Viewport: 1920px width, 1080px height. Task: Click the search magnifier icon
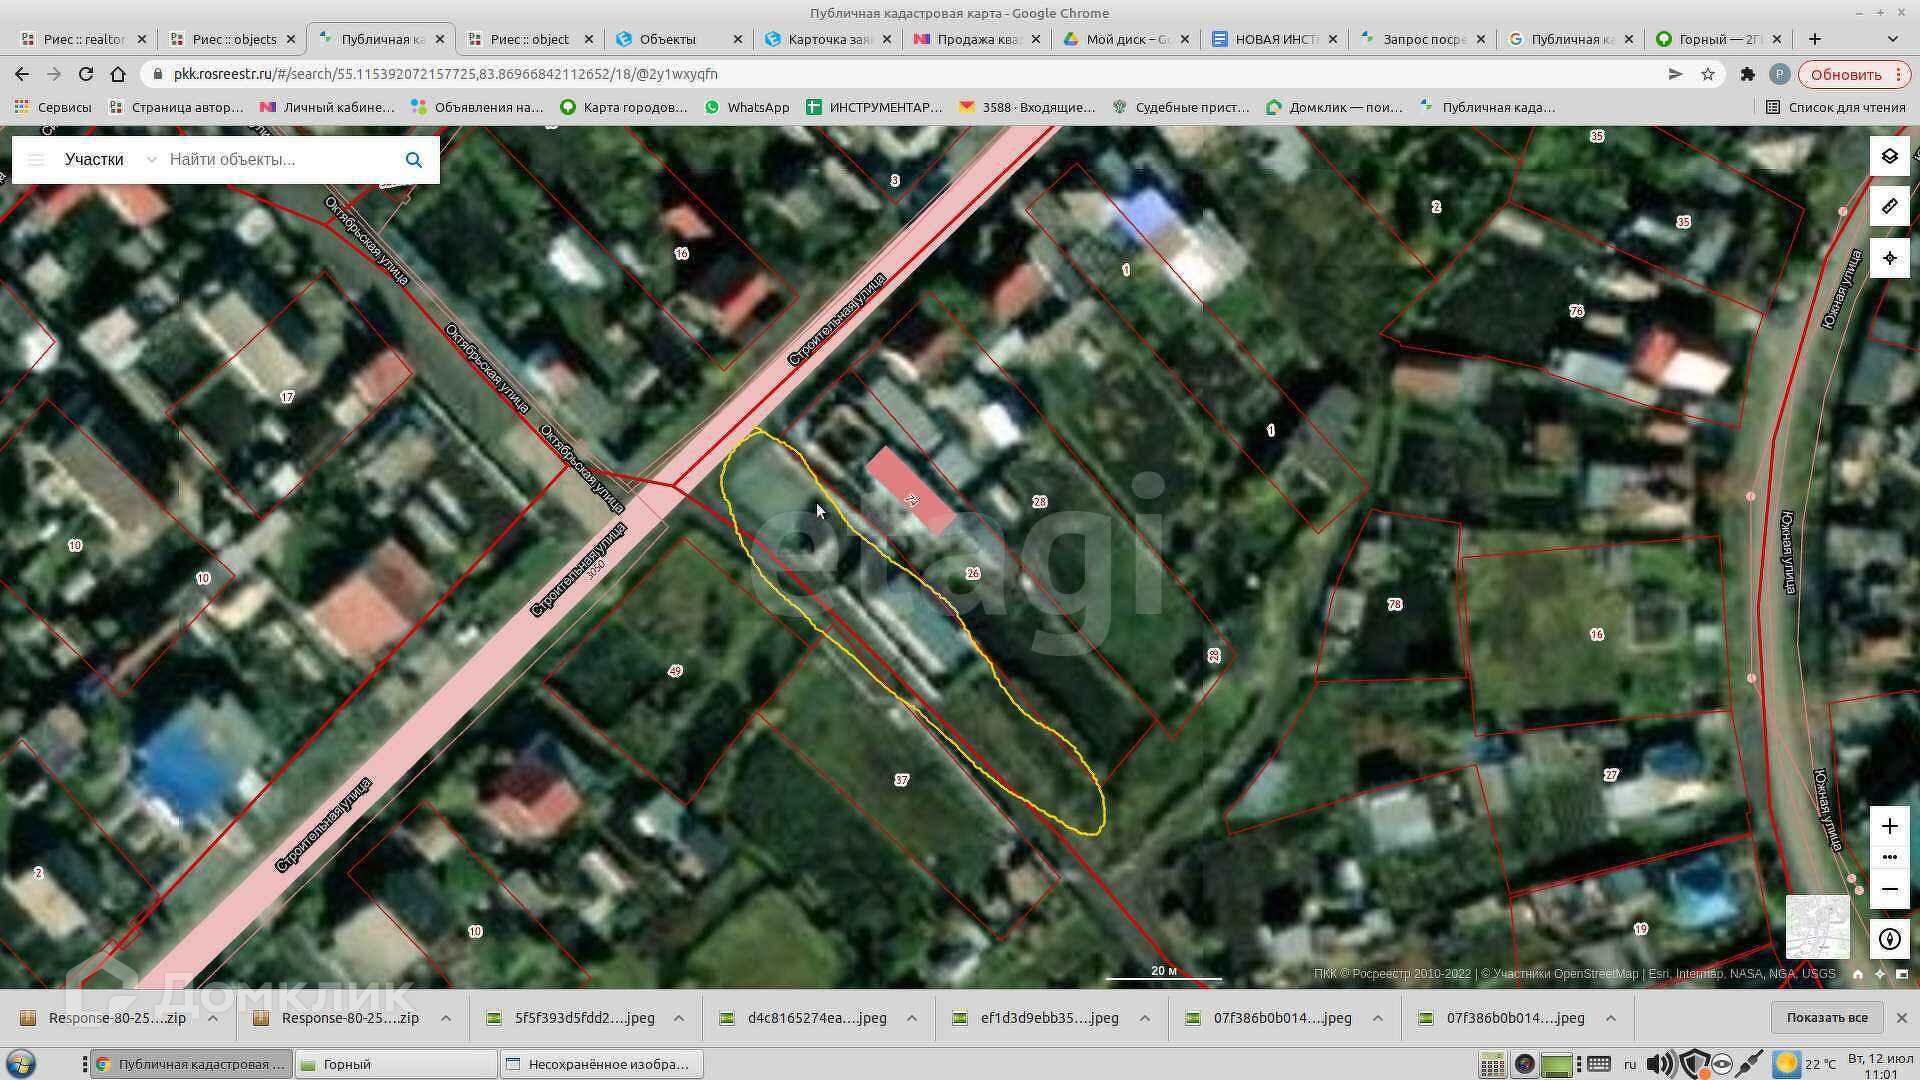click(414, 160)
